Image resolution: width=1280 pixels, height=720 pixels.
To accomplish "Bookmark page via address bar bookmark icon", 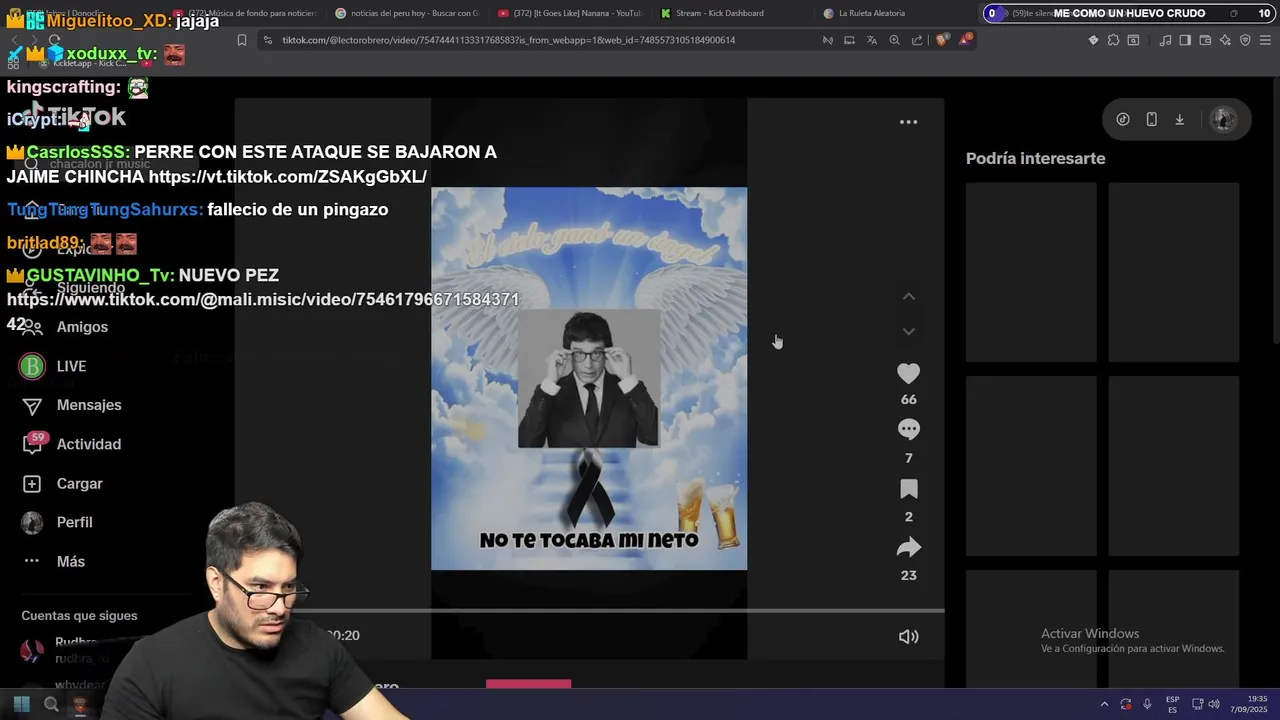I will point(242,40).
